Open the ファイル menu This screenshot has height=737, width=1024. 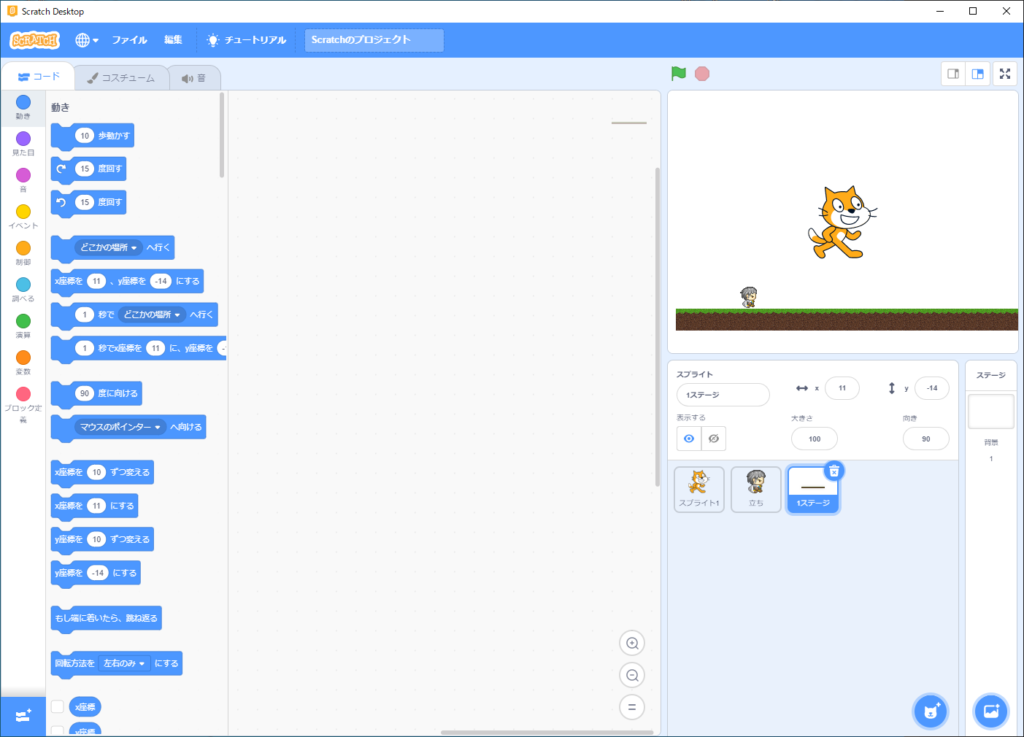tap(129, 40)
